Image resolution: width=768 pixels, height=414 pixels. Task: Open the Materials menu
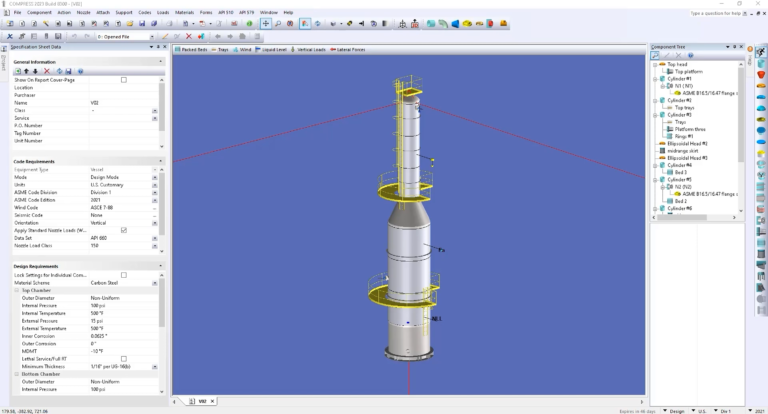click(184, 12)
